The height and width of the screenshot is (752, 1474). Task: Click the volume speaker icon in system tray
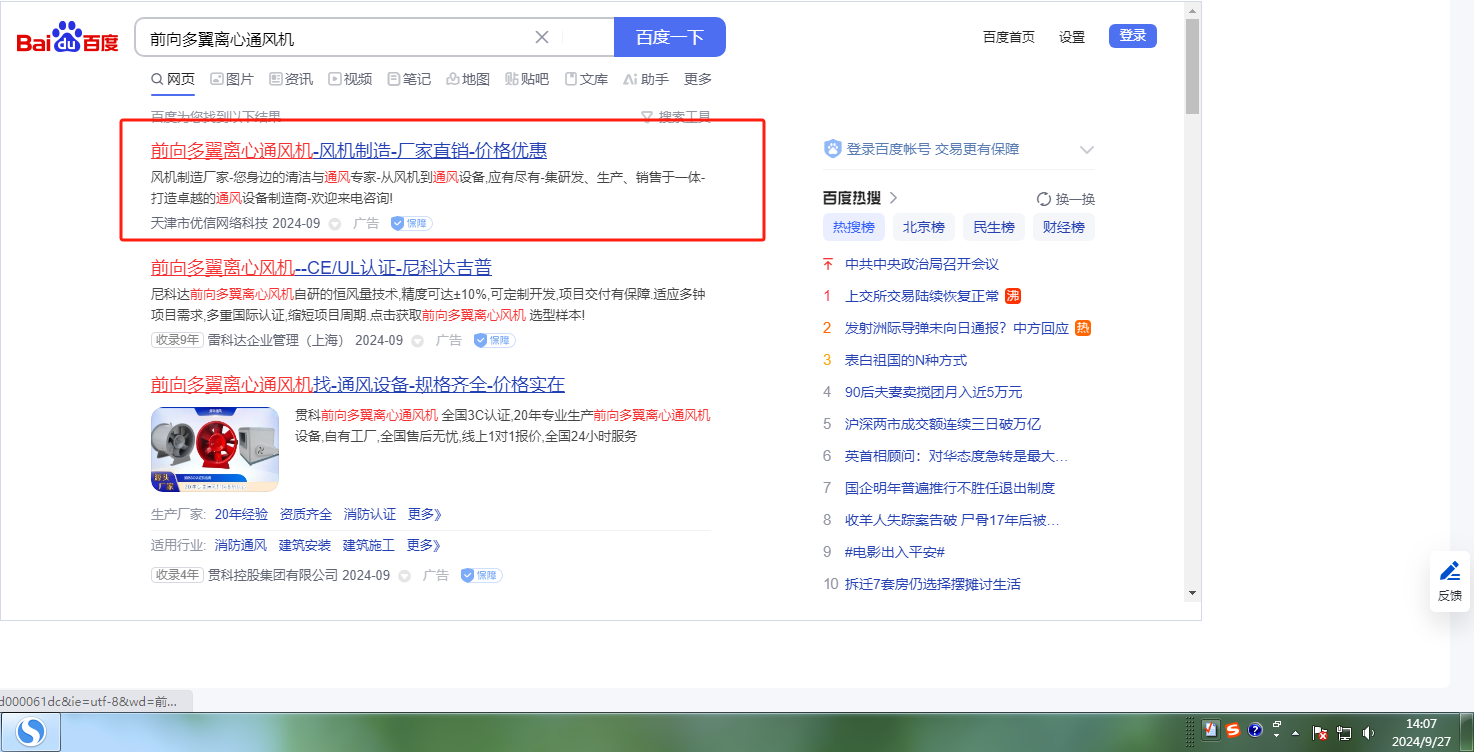coord(1368,732)
